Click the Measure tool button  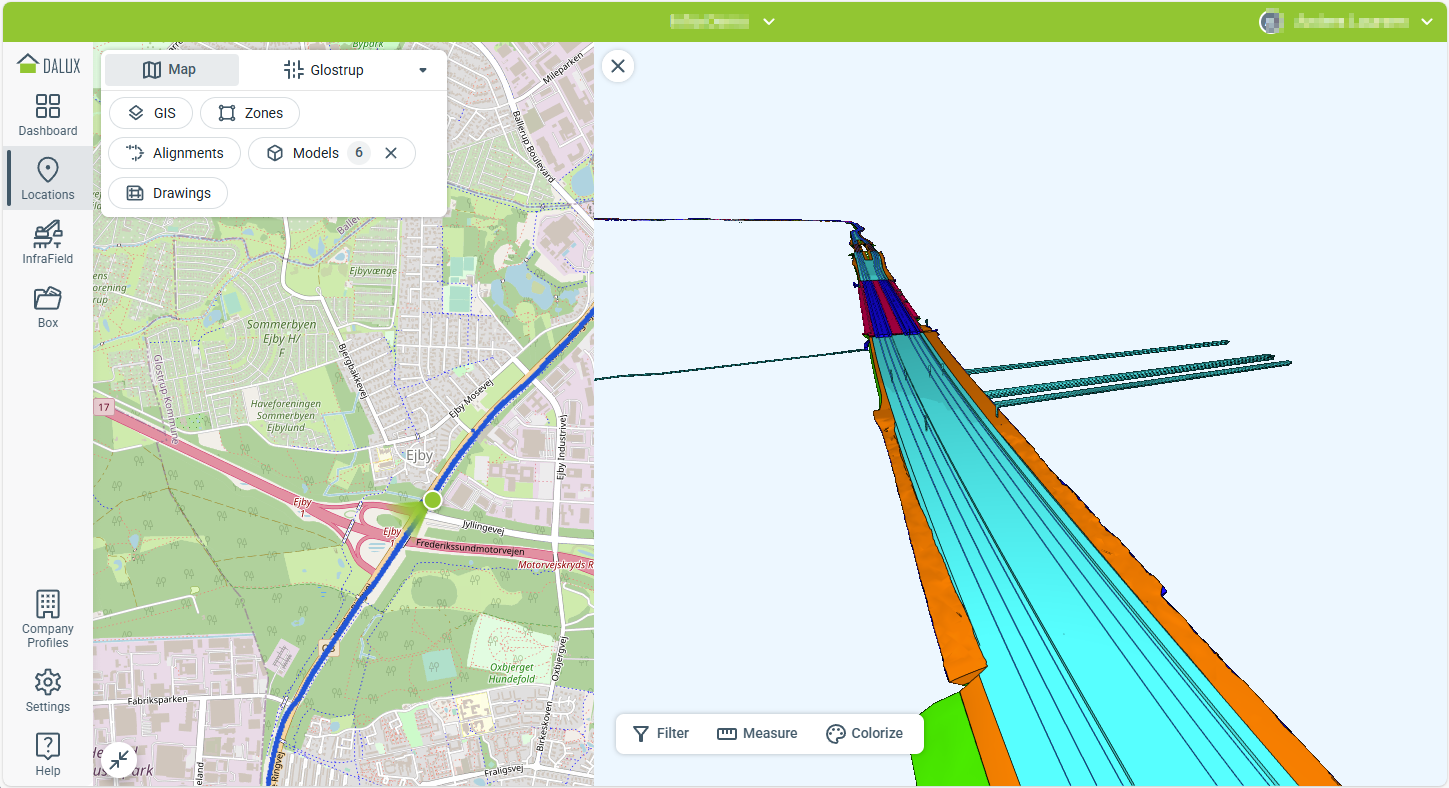(757, 733)
